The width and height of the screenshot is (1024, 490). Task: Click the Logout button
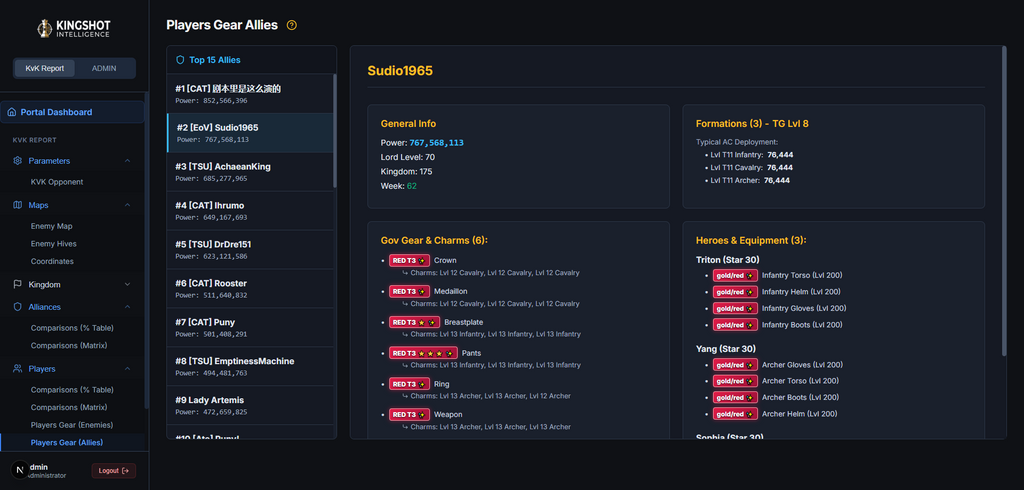click(x=114, y=470)
